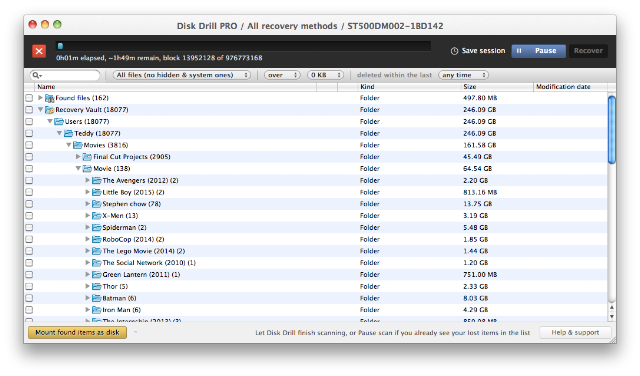Click the Batman folder icon

coord(97,298)
